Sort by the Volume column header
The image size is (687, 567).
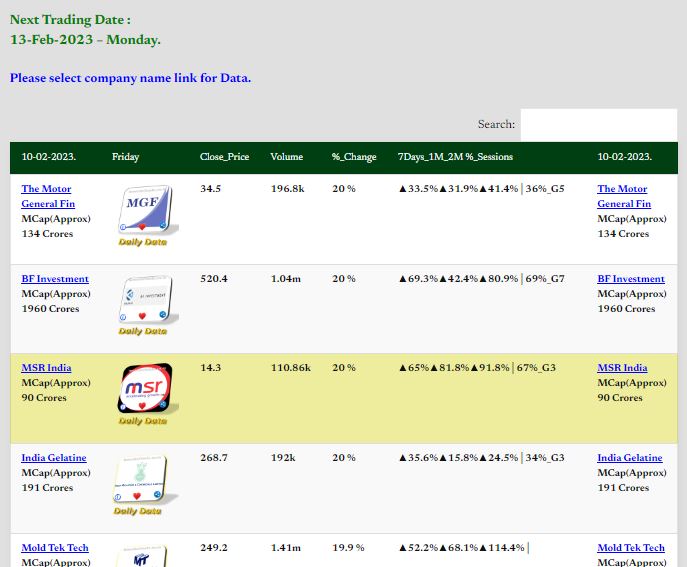pyautogui.click(x=287, y=157)
